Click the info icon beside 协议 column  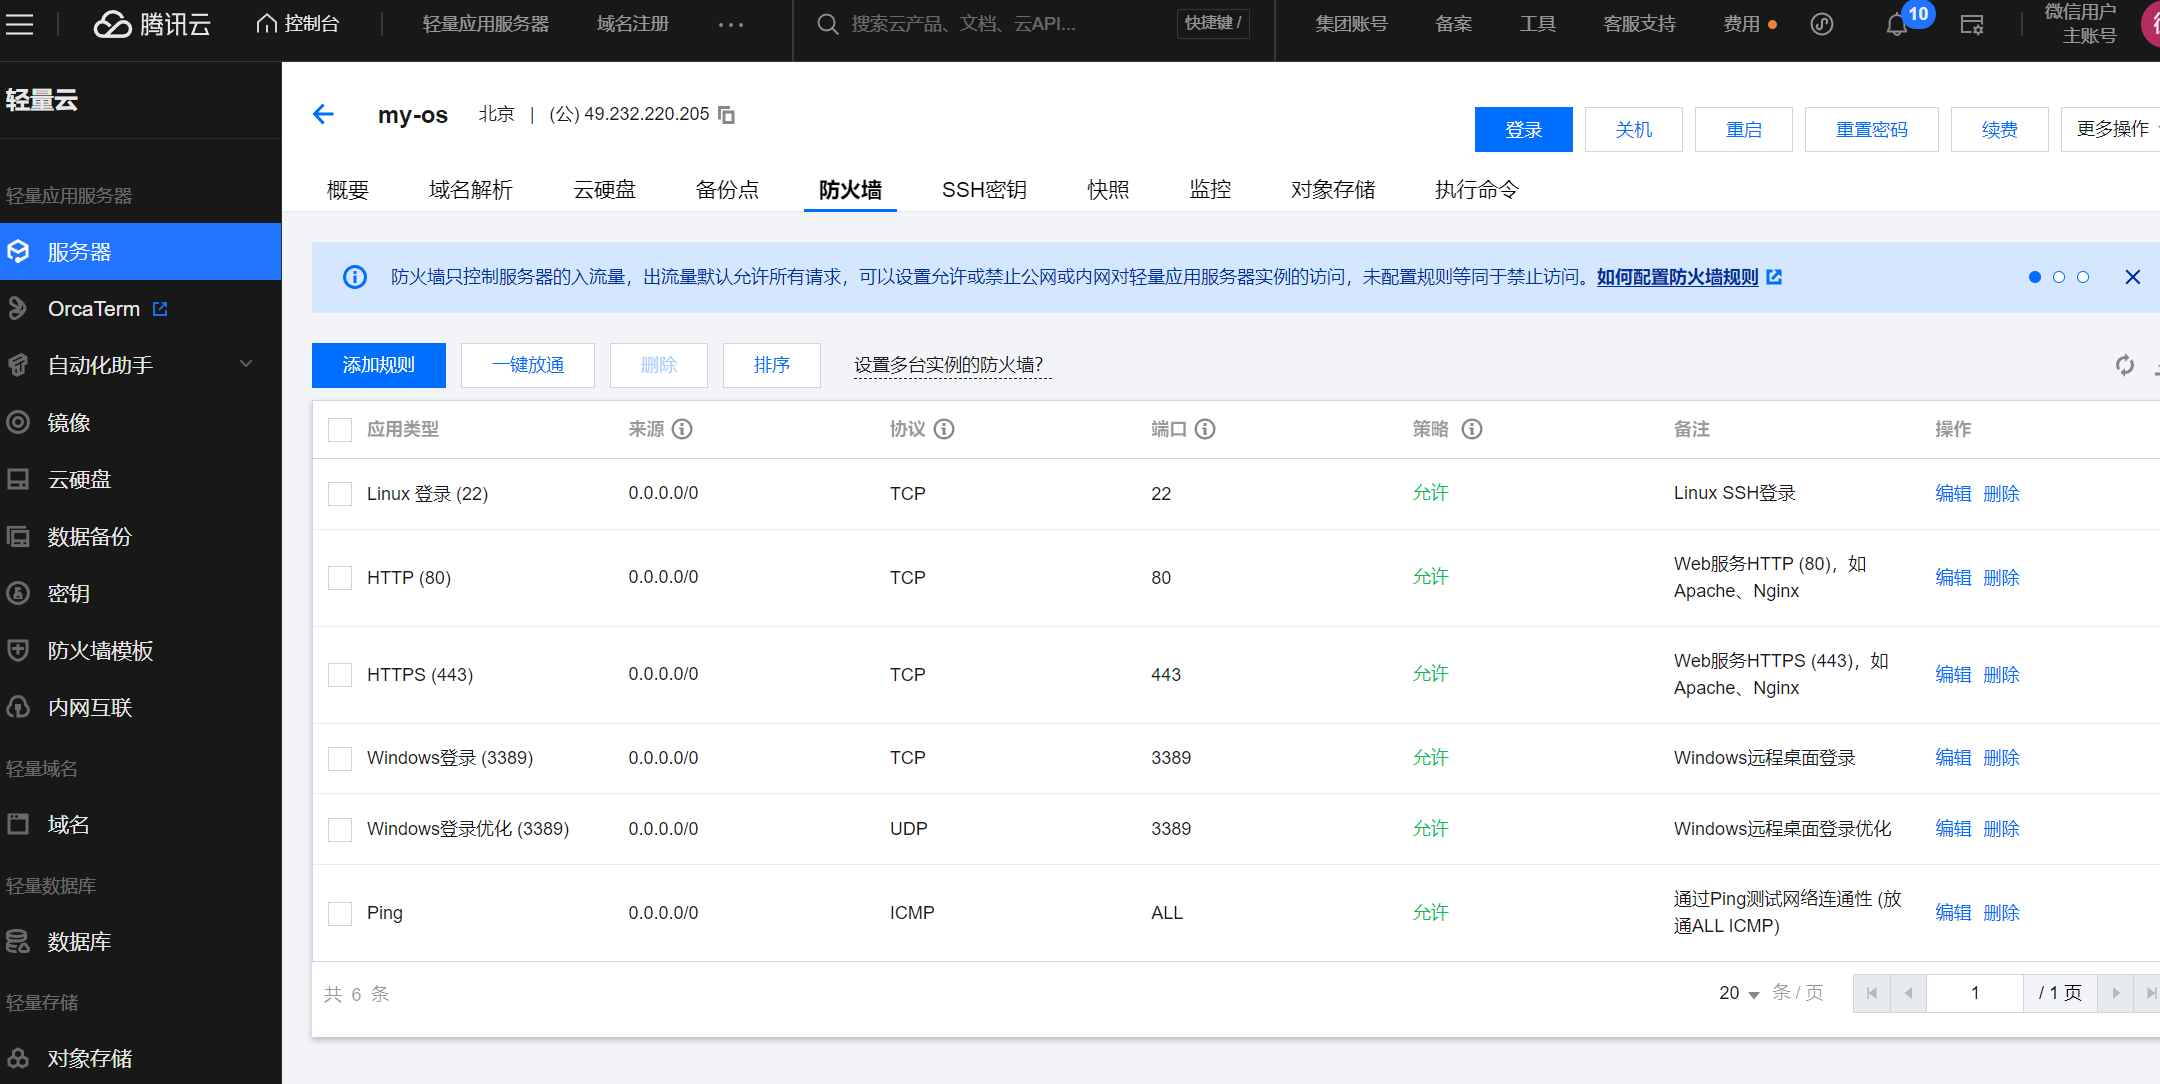coord(944,429)
